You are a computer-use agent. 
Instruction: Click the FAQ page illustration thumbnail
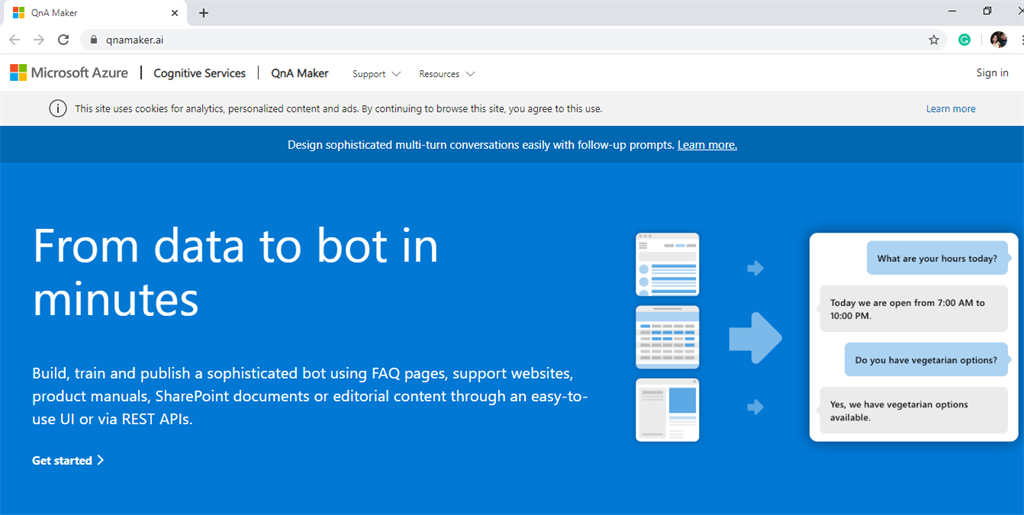pos(667,264)
